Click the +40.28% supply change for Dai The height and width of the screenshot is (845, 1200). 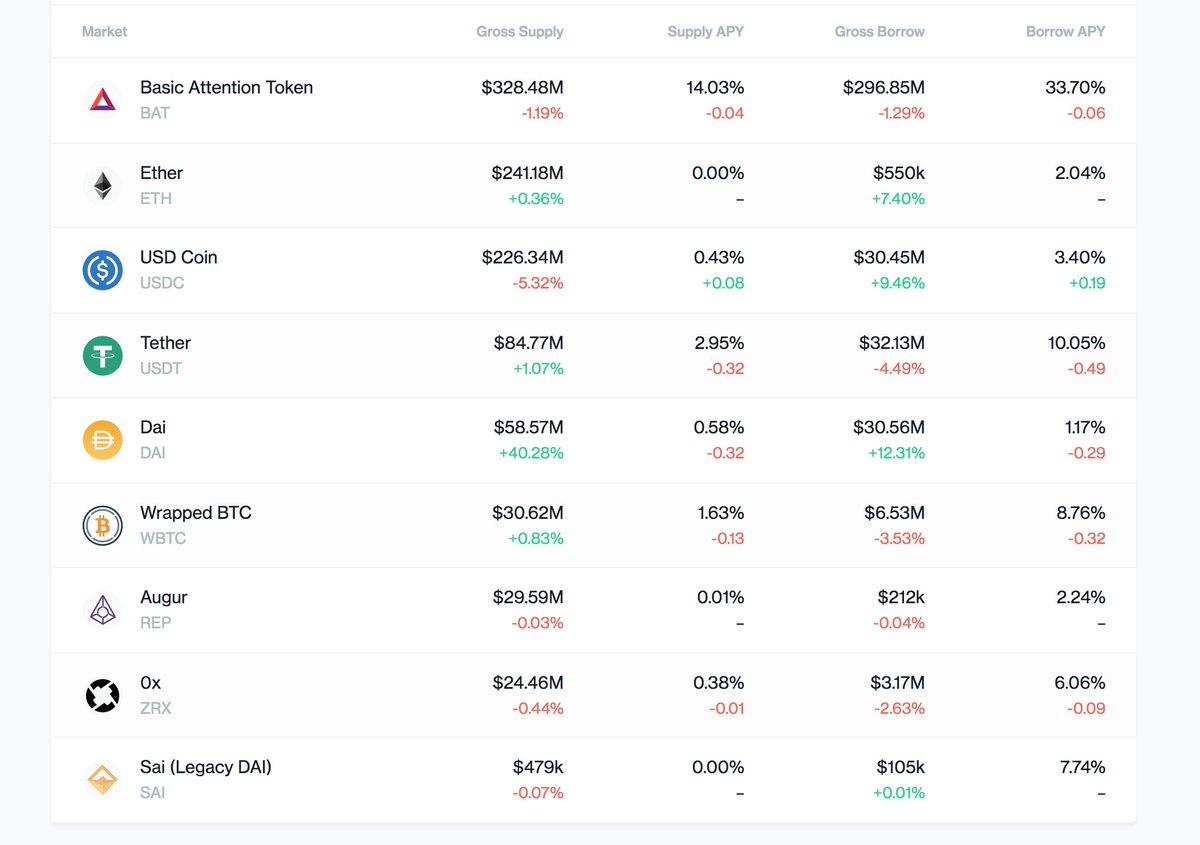coord(532,453)
